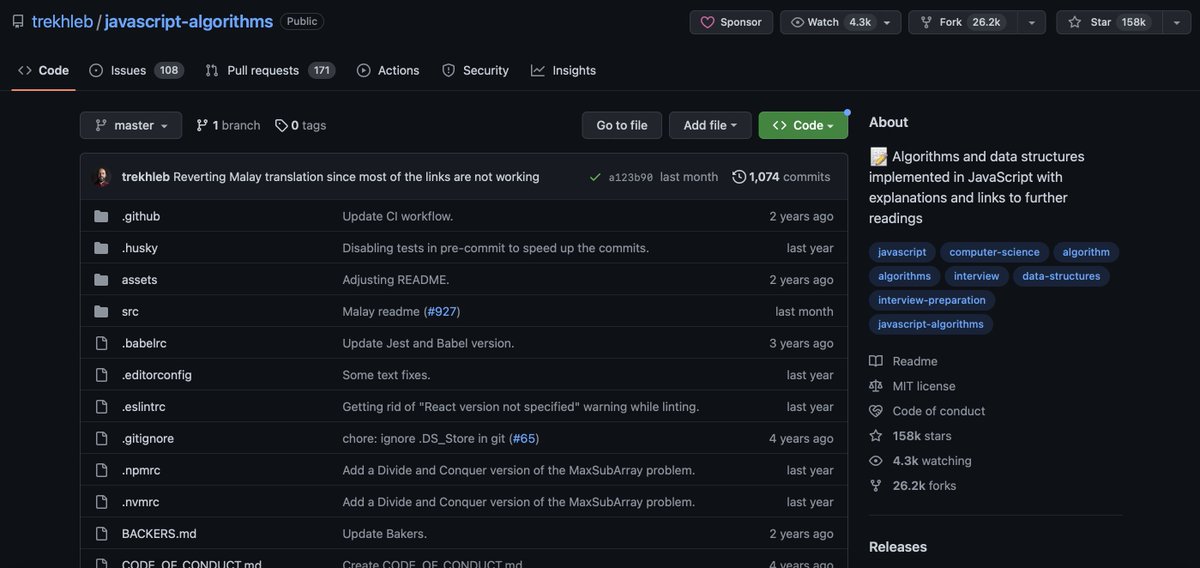Open the BACKERS.md file name

(x=159, y=534)
